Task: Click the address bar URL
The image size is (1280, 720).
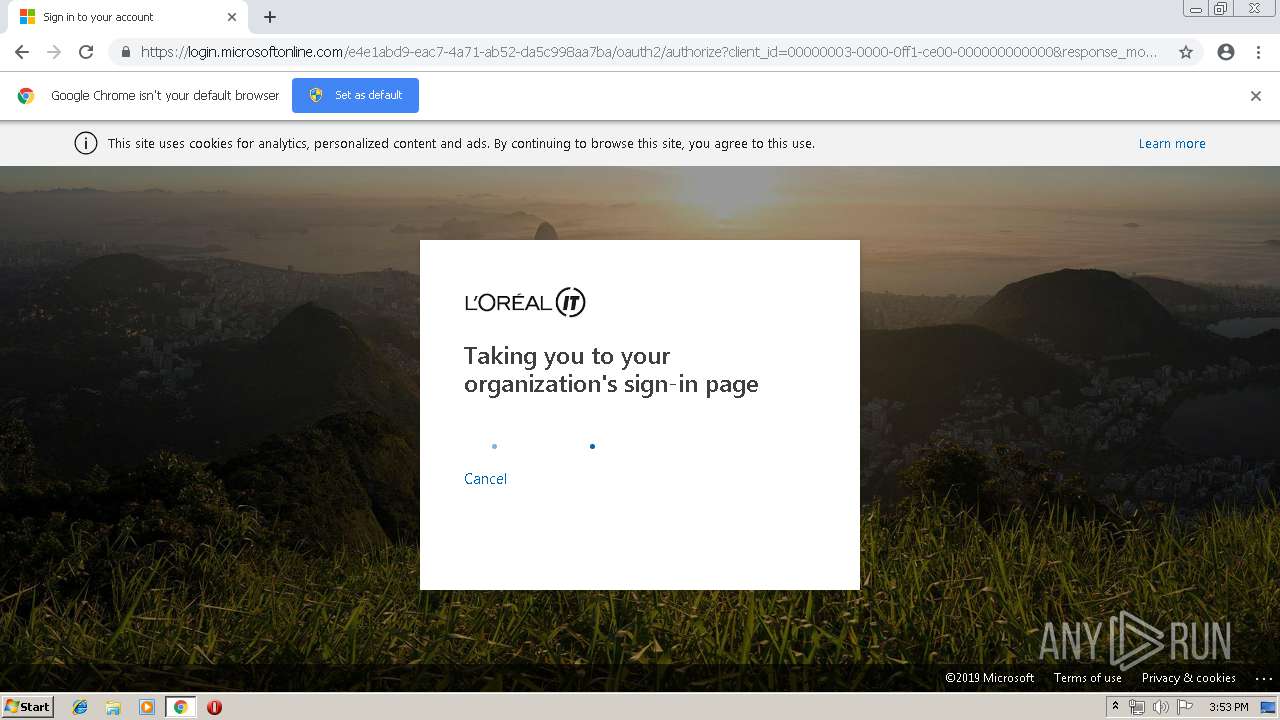Action: tap(648, 52)
